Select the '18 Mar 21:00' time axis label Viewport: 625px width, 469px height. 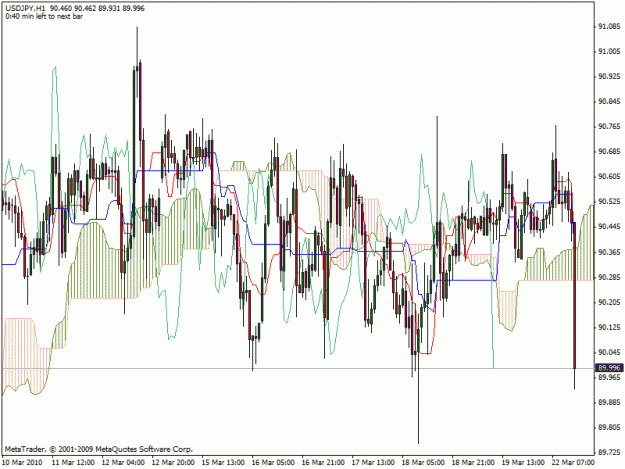(473, 463)
